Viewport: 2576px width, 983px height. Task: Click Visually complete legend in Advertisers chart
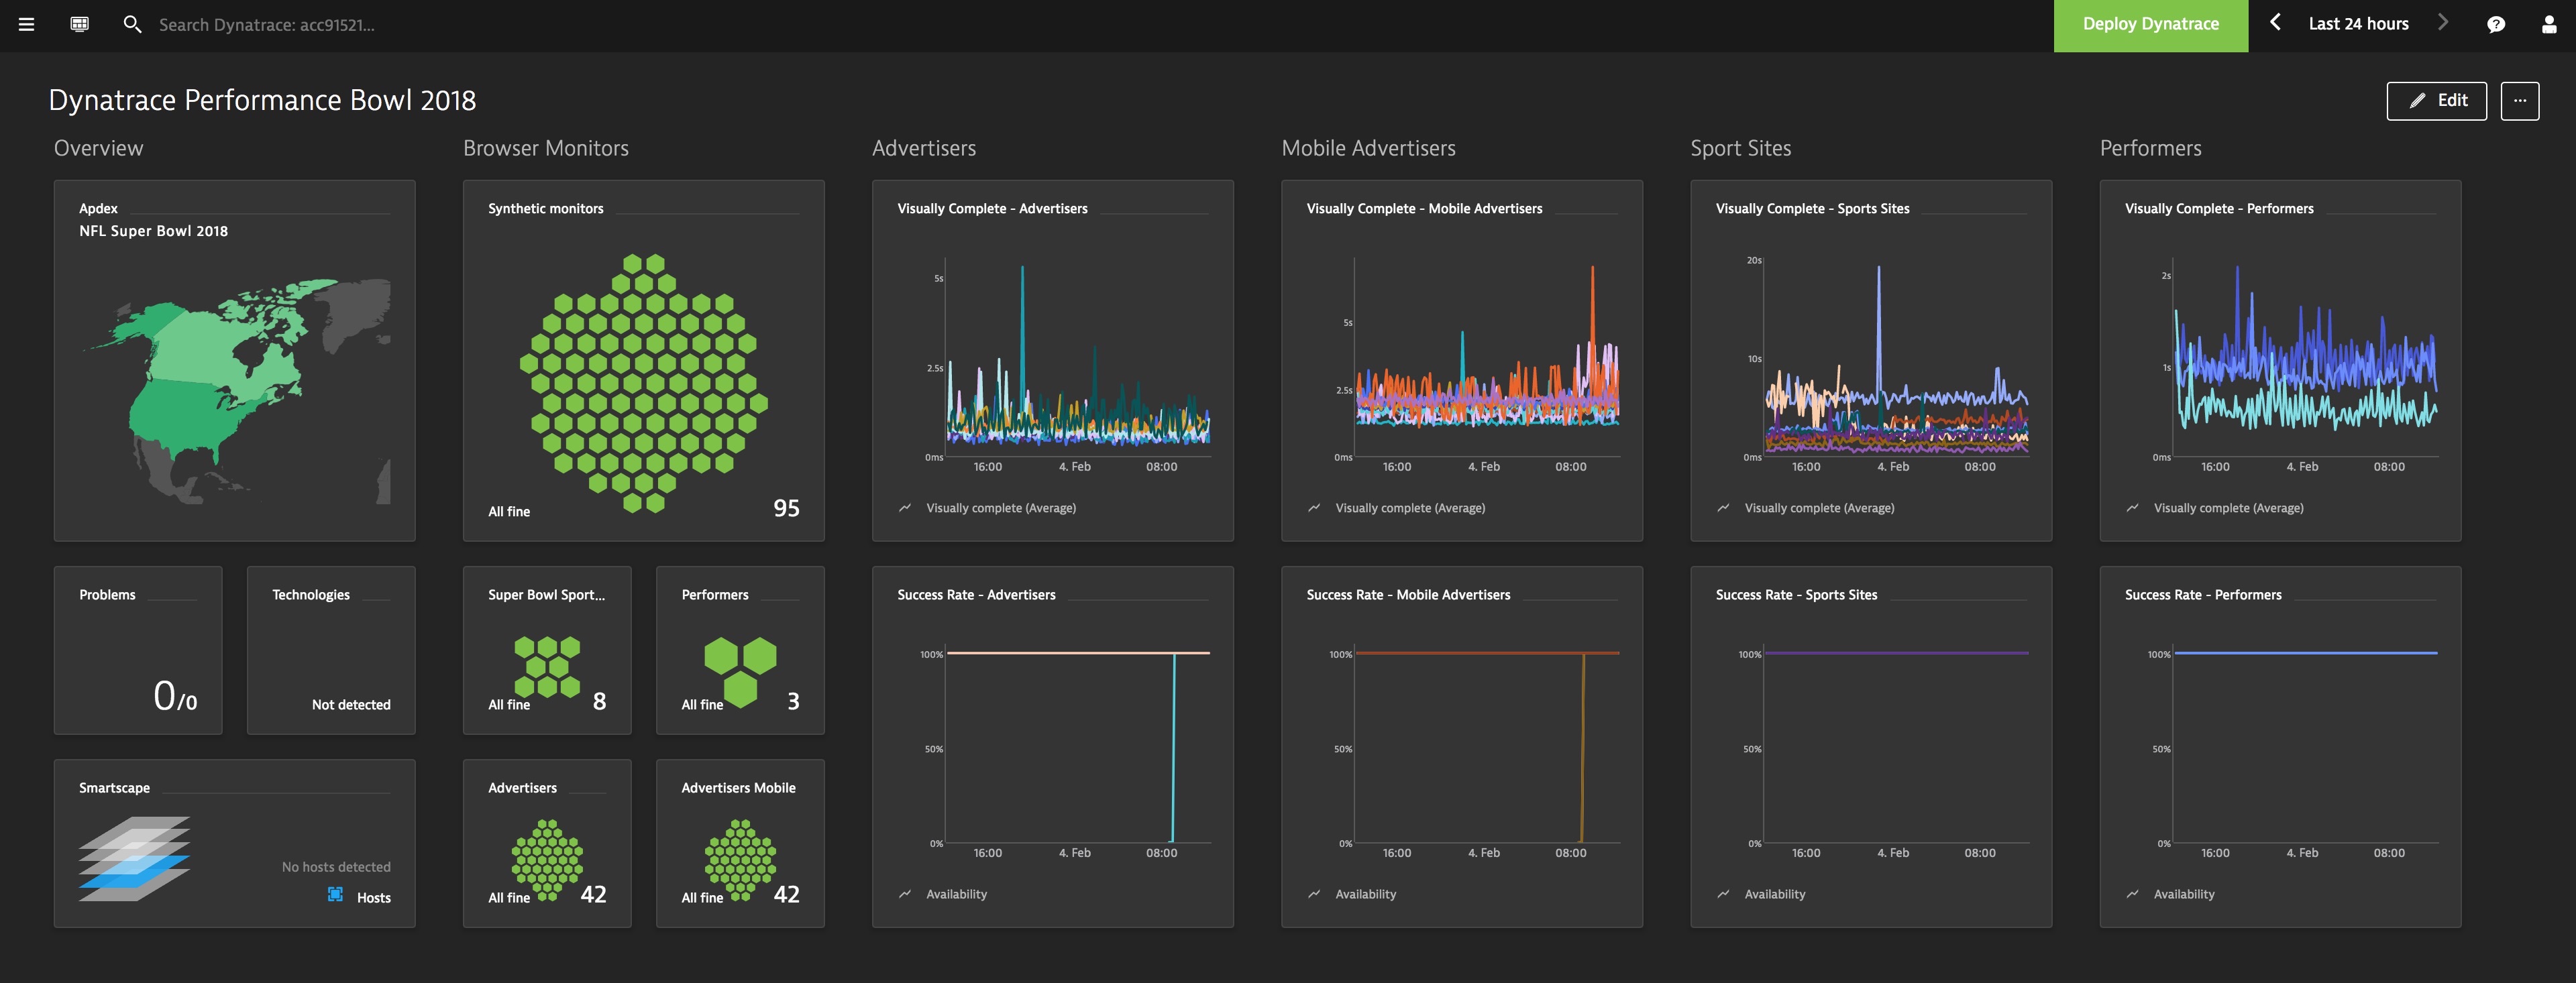[x=1000, y=508]
